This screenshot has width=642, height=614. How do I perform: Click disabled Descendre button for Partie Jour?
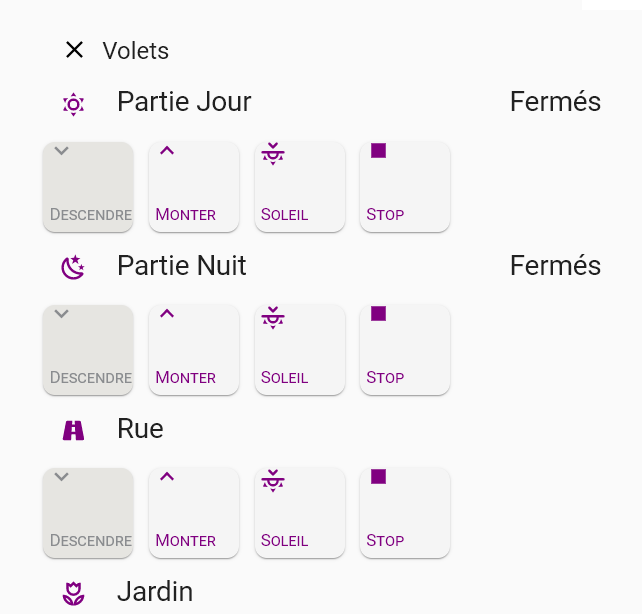(x=88, y=187)
